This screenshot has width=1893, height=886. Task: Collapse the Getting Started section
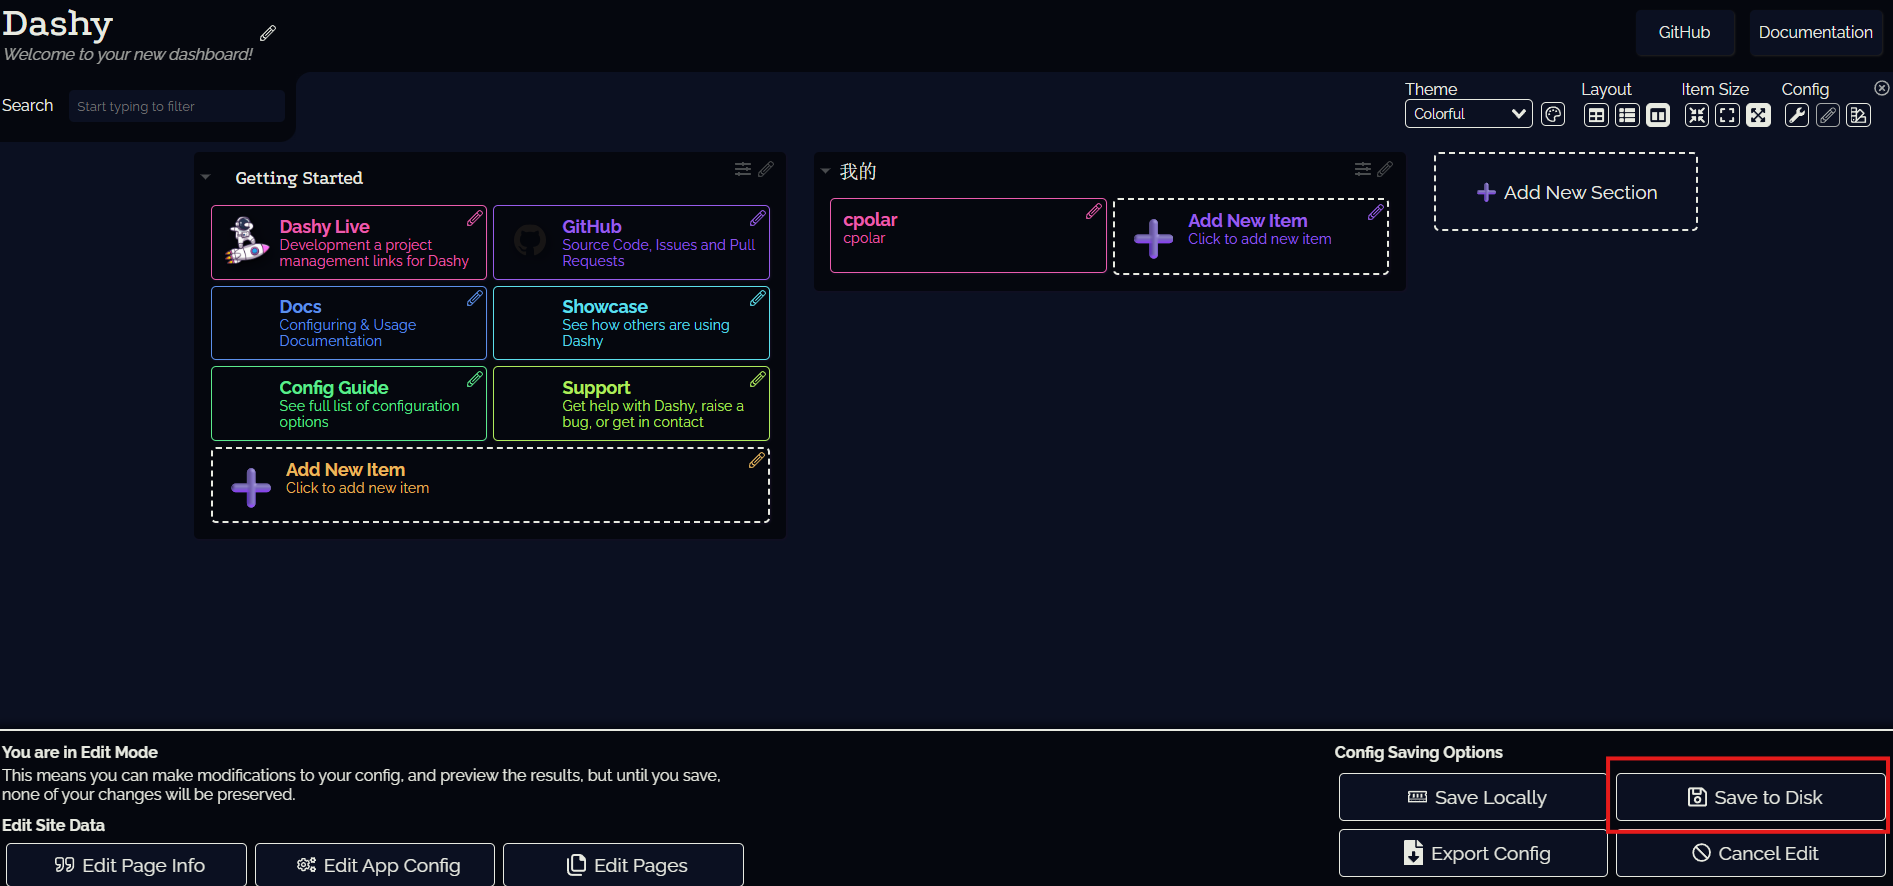[x=206, y=178]
